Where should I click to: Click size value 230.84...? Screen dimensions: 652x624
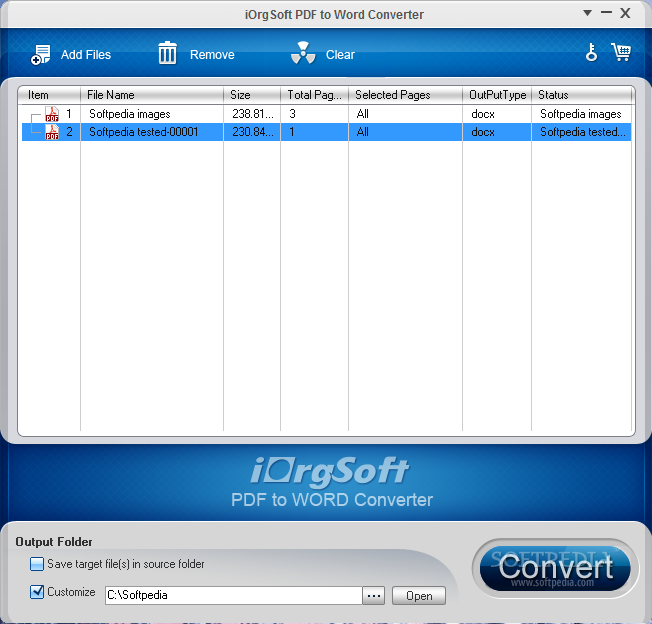(x=253, y=132)
